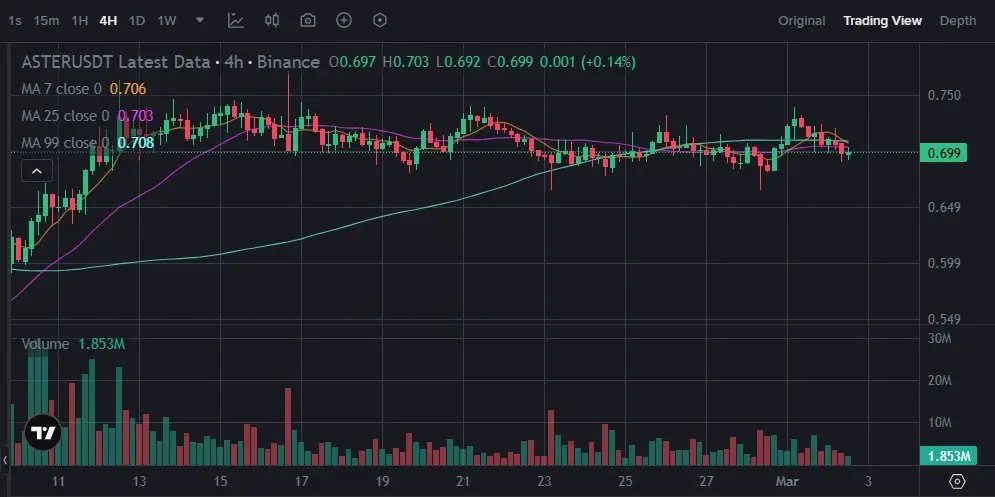
Task: Click the 13 date label on time axis
Action: (x=140, y=480)
